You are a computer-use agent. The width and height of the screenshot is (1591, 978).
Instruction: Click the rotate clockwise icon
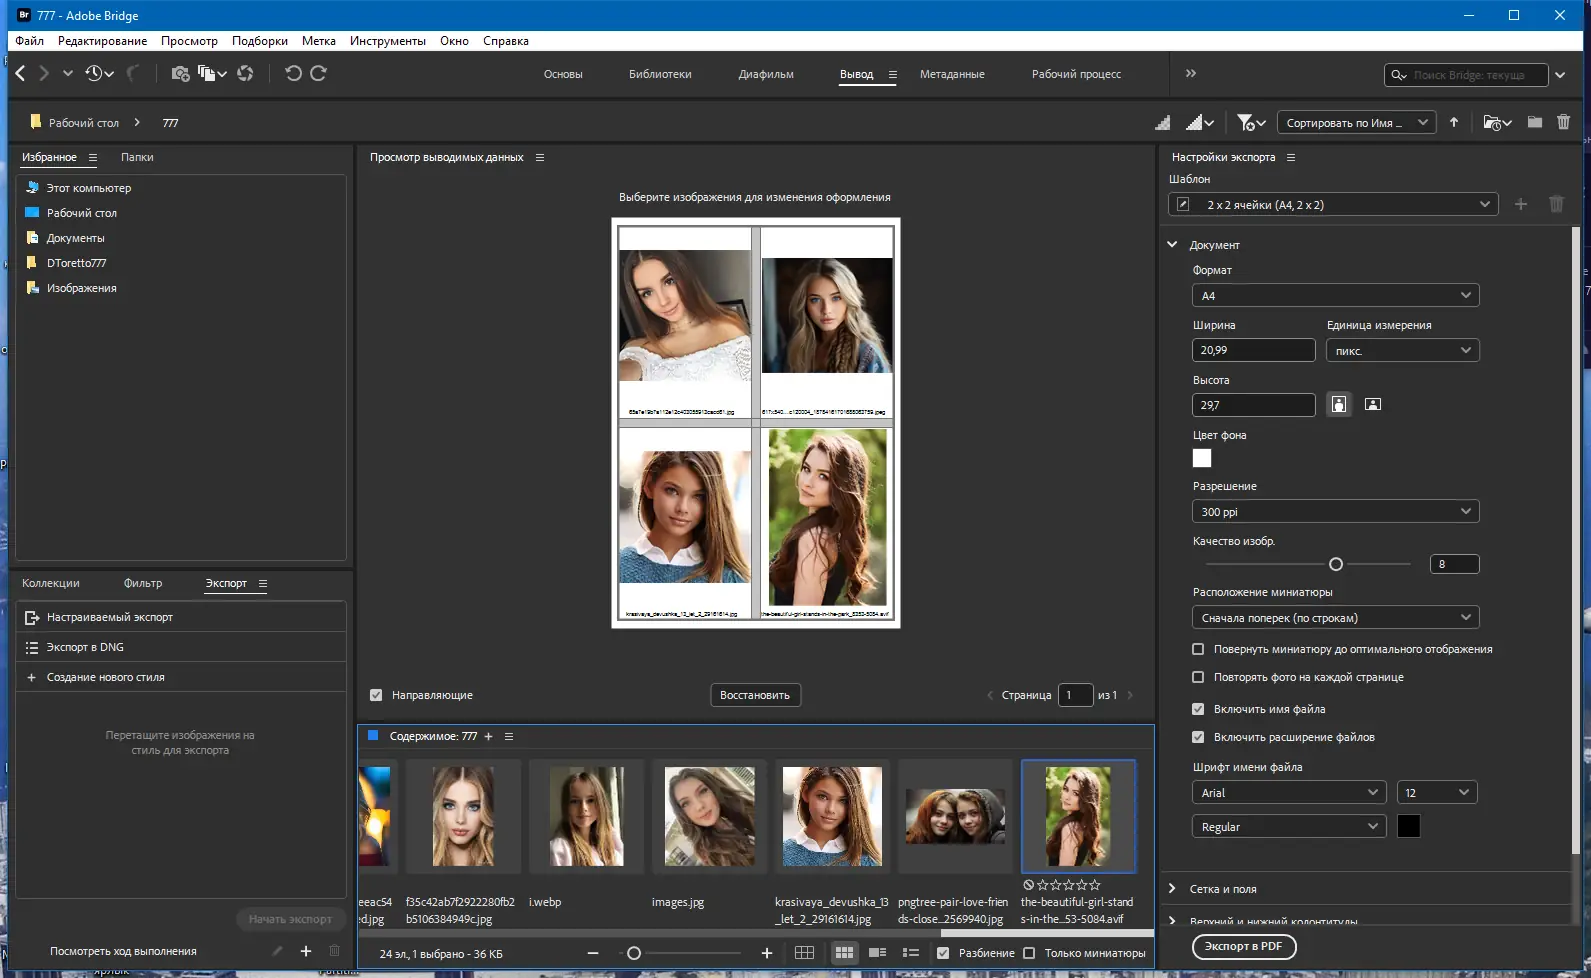tap(319, 73)
